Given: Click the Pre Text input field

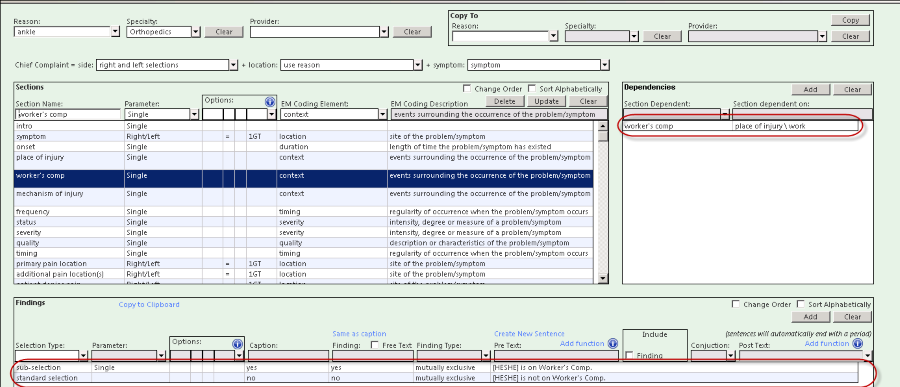Looking at the screenshot, I should 556,355.
